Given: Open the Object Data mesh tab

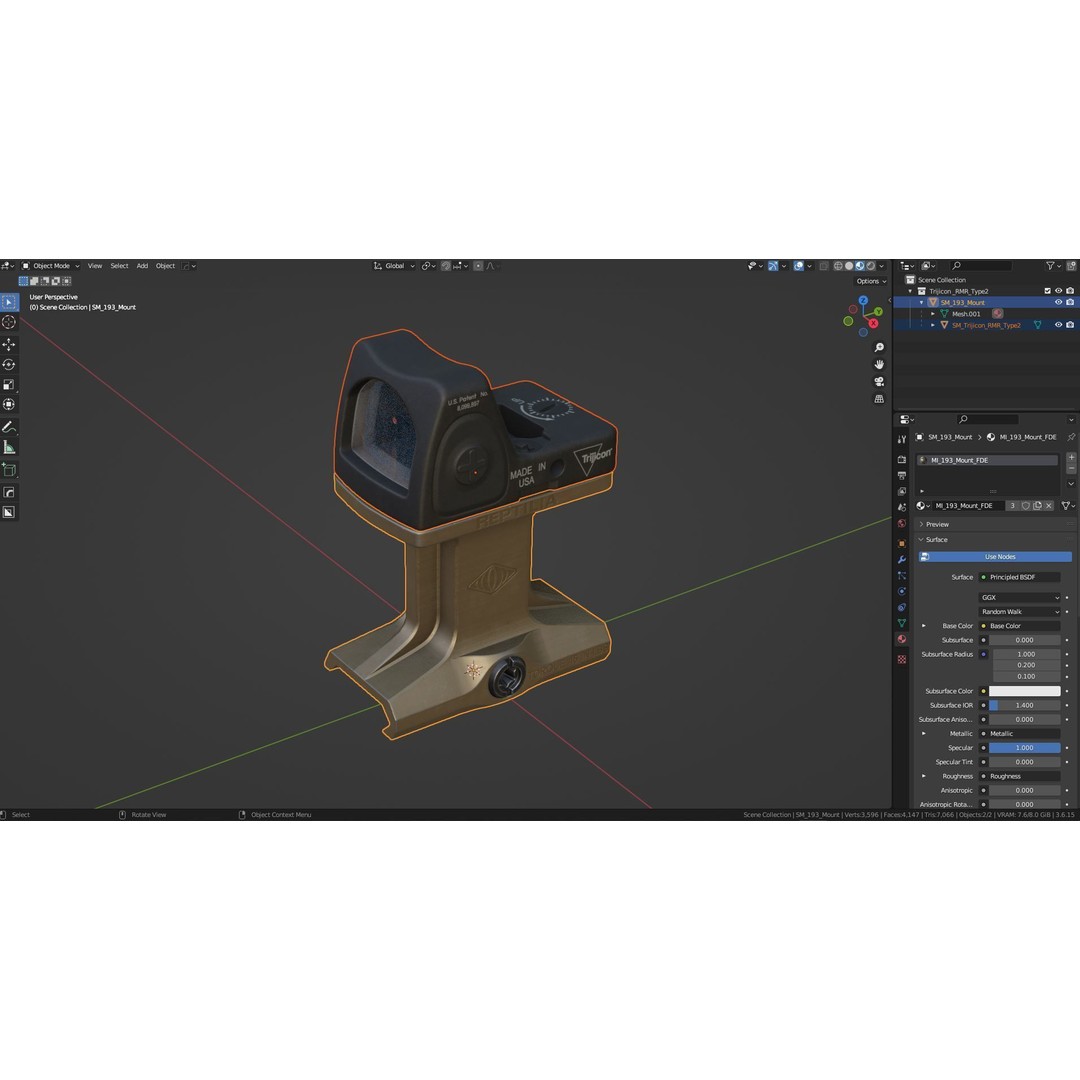Looking at the screenshot, I should [x=902, y=623].
